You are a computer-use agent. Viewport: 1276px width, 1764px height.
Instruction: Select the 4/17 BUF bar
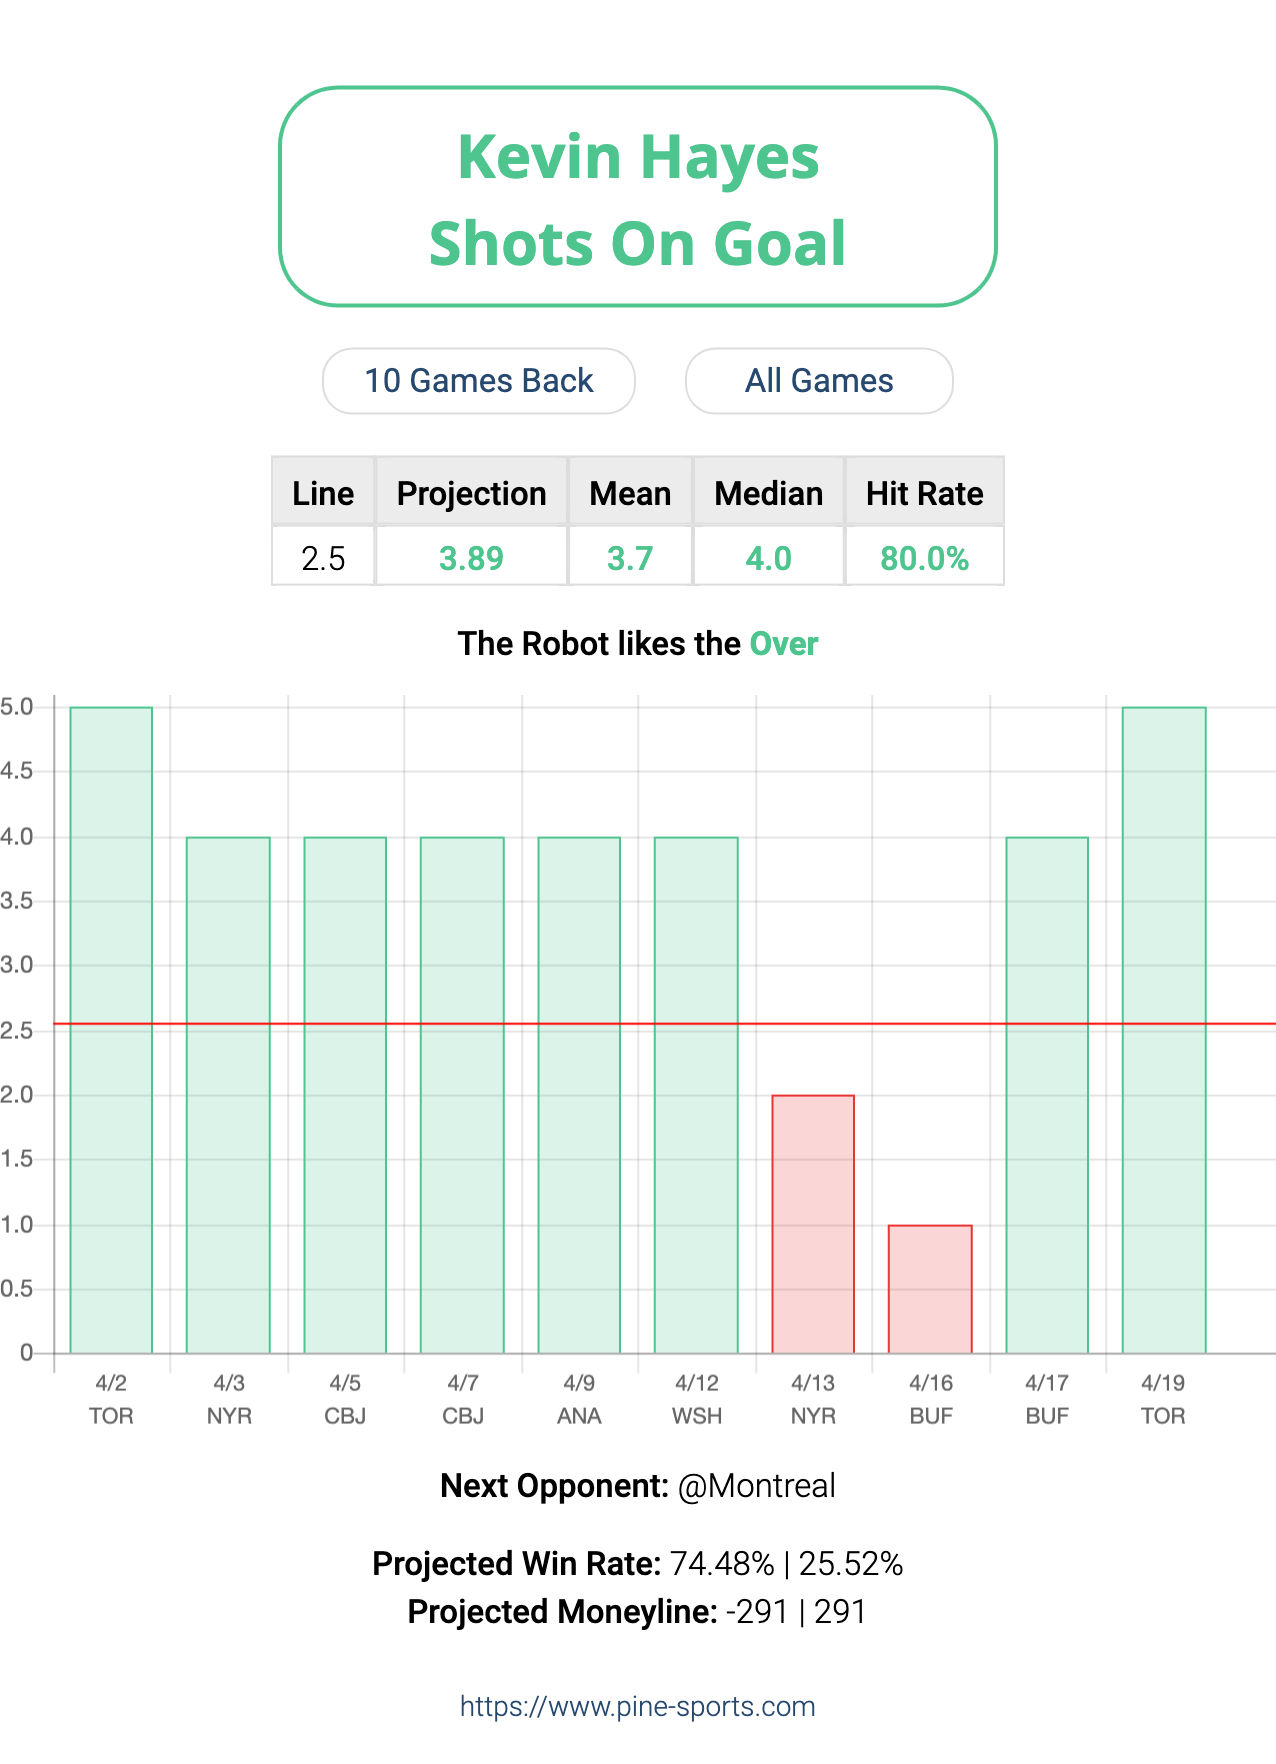tap(1047, 1095)
